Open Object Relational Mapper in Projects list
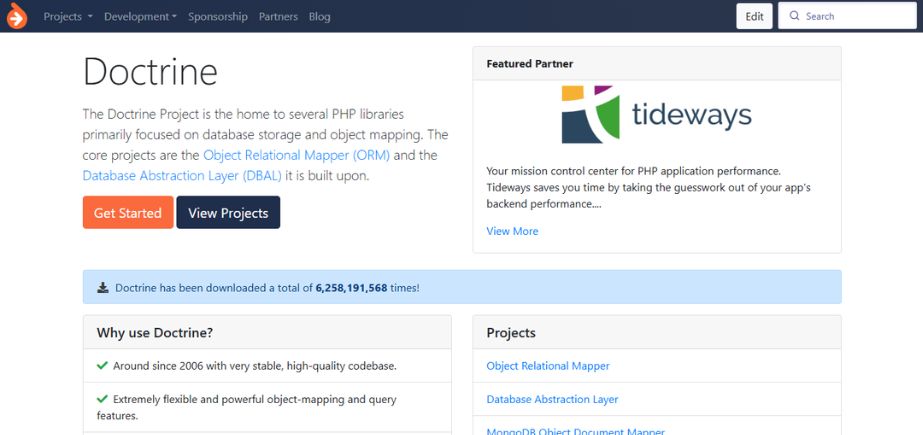This screenshot has height=435, width=923. click(548, 366)
